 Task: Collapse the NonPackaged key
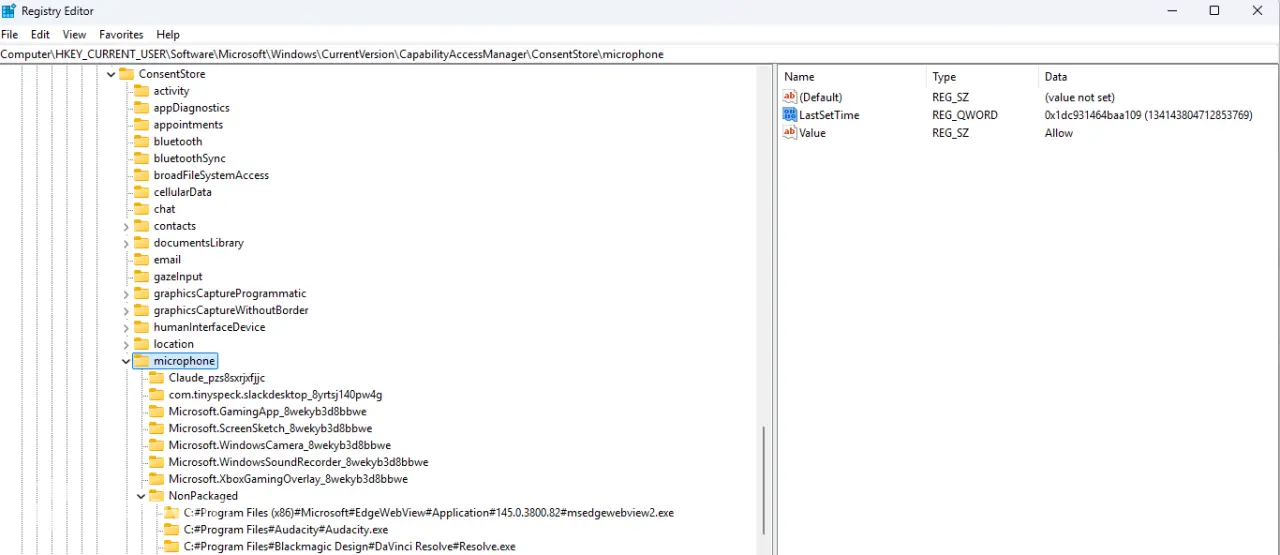(x=141, y=496)
